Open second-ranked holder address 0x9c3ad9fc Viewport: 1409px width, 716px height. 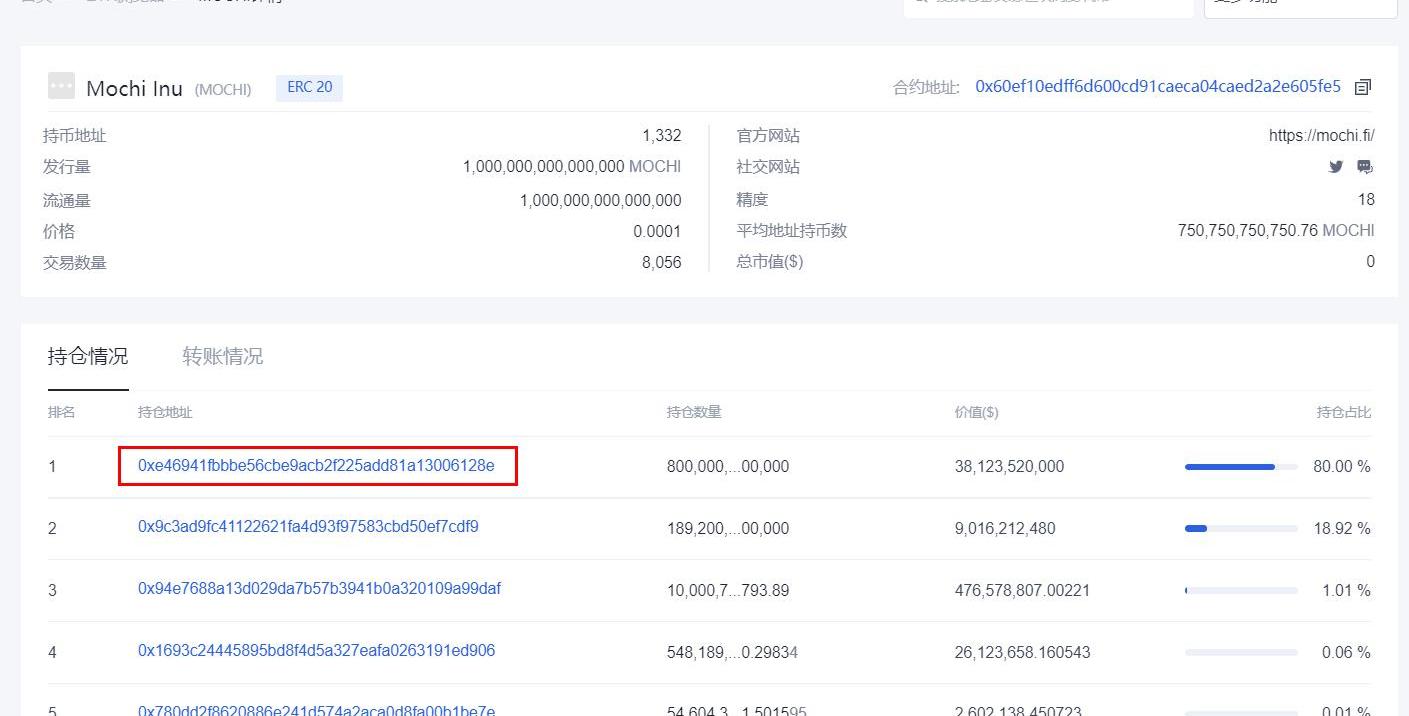[308, 527]
